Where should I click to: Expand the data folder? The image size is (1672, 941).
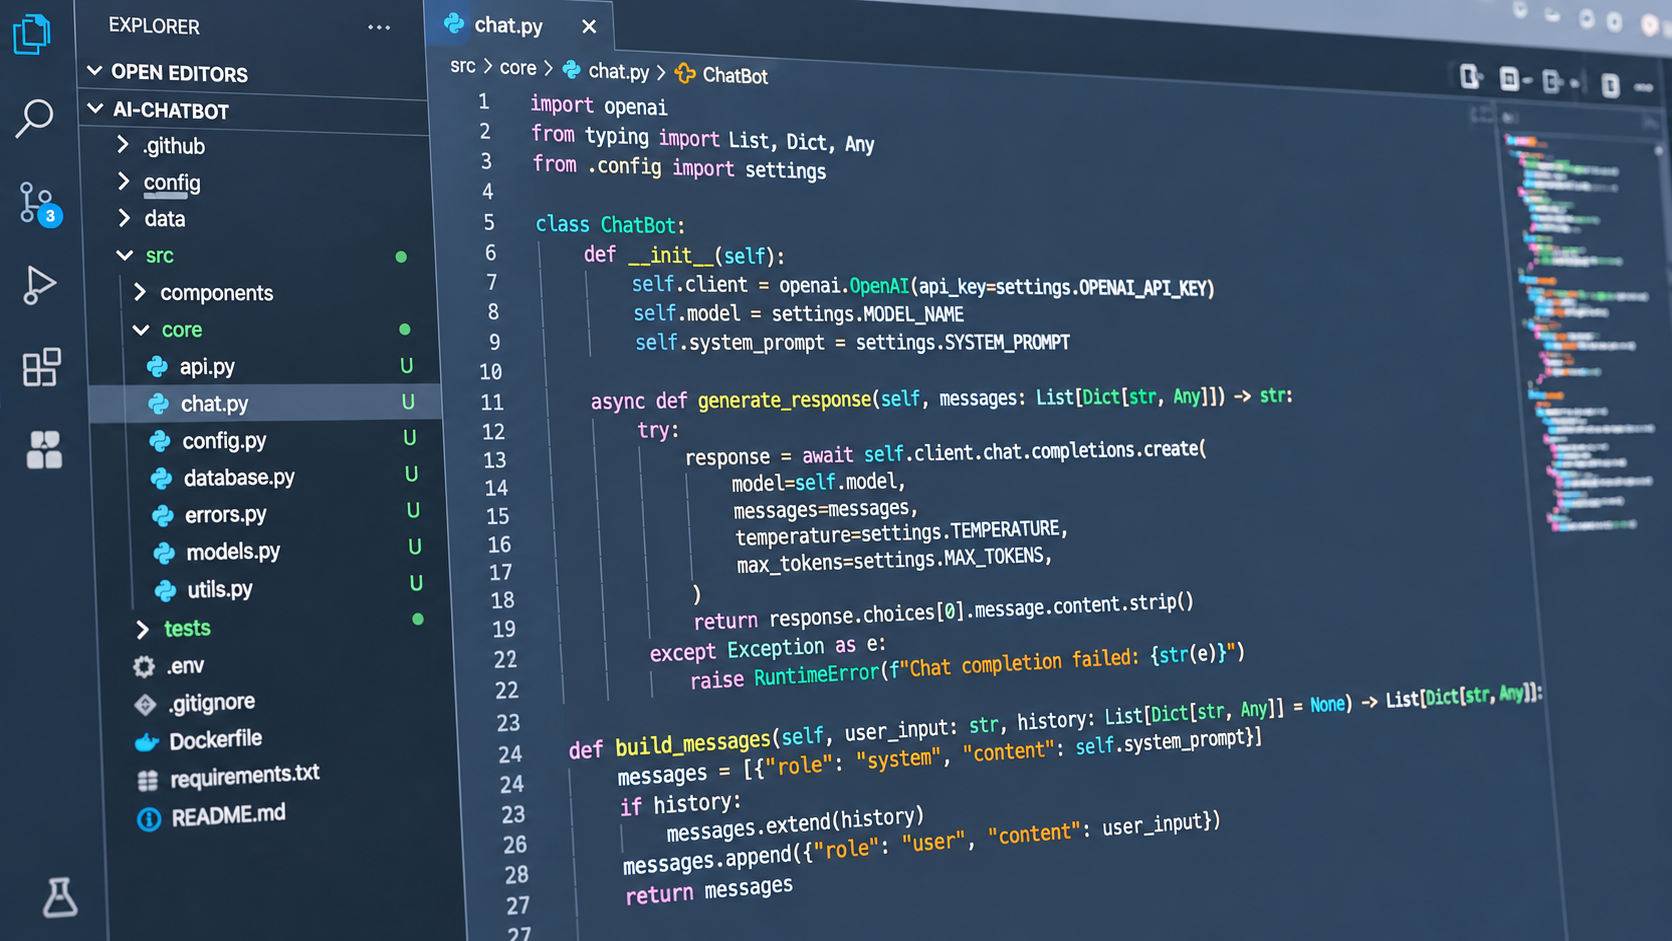(125, 217)
